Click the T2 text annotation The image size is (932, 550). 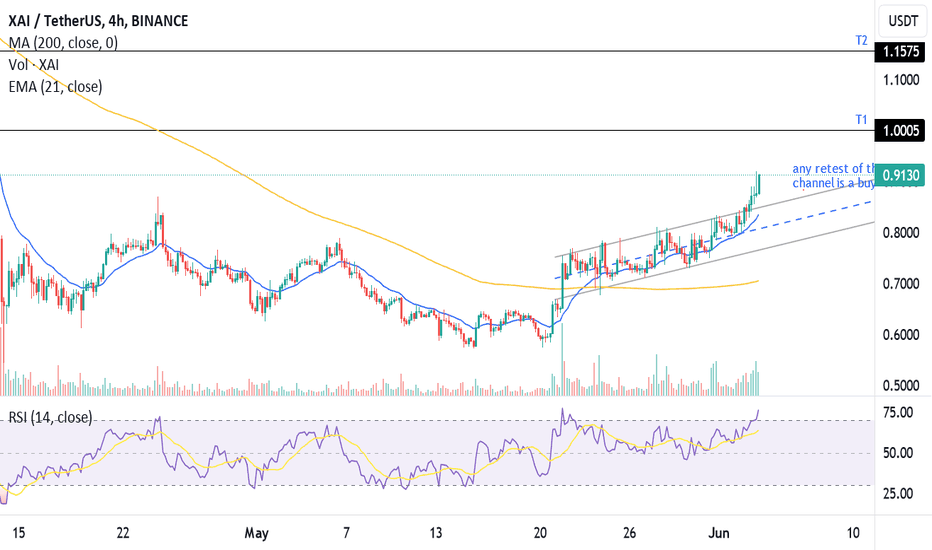point(861,40)
